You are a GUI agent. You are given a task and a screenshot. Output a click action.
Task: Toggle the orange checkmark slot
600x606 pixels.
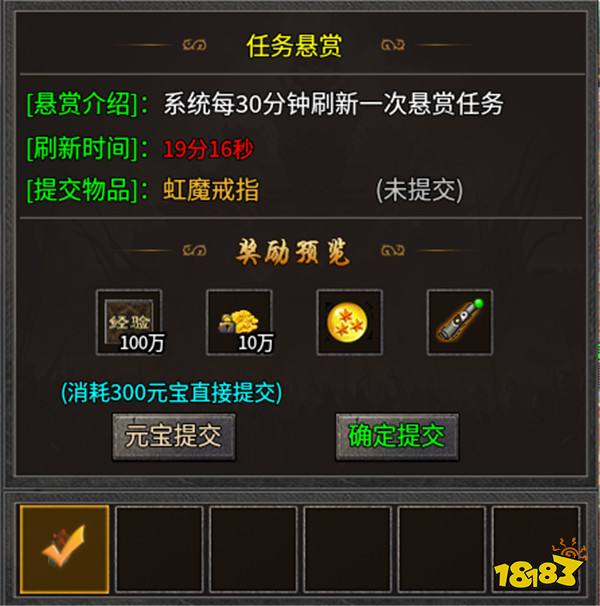coord(65,549)
